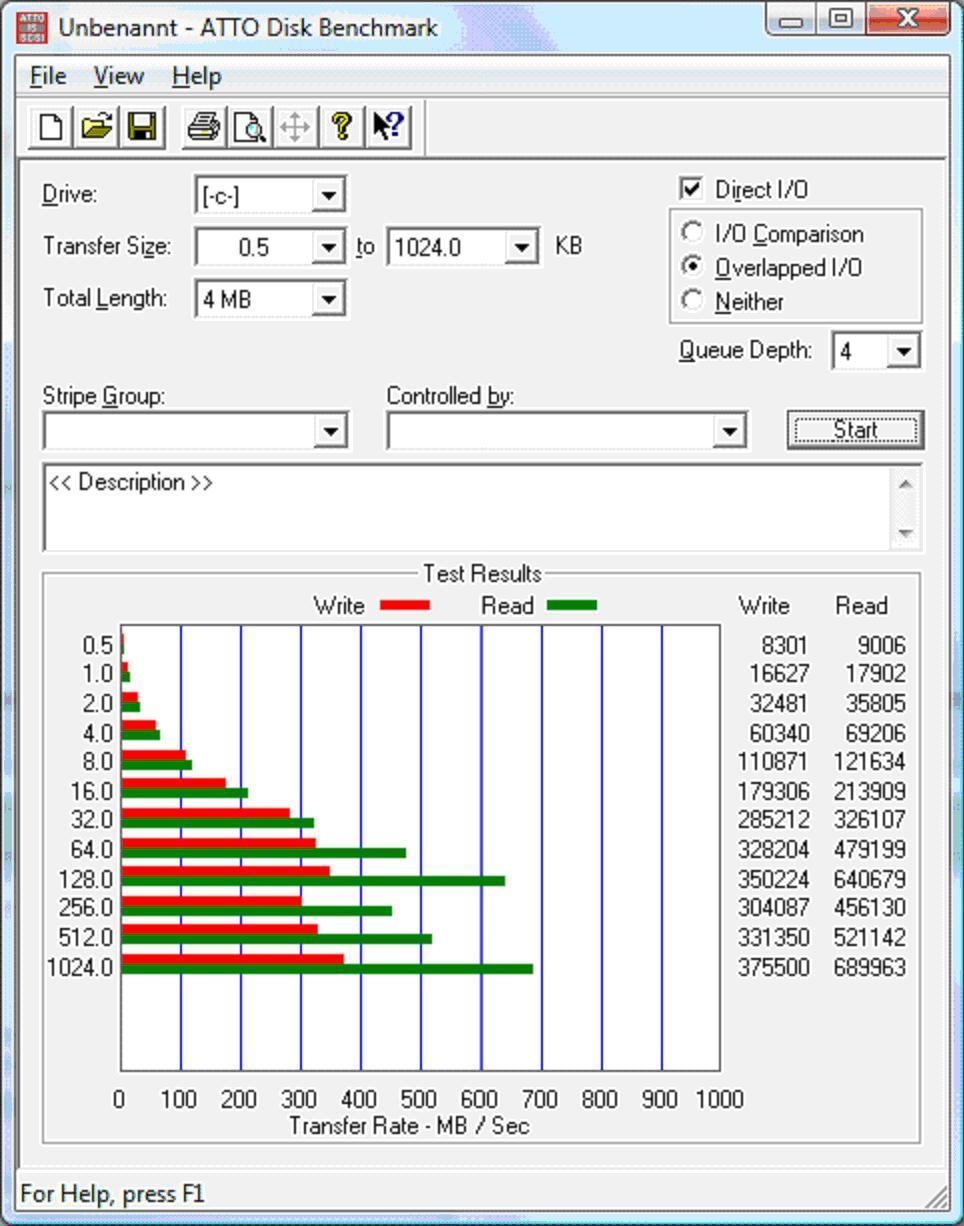Screen dimensions: 964x1226
Task: Click the 16.0 transfer size row label
Action: pos(92,791)
